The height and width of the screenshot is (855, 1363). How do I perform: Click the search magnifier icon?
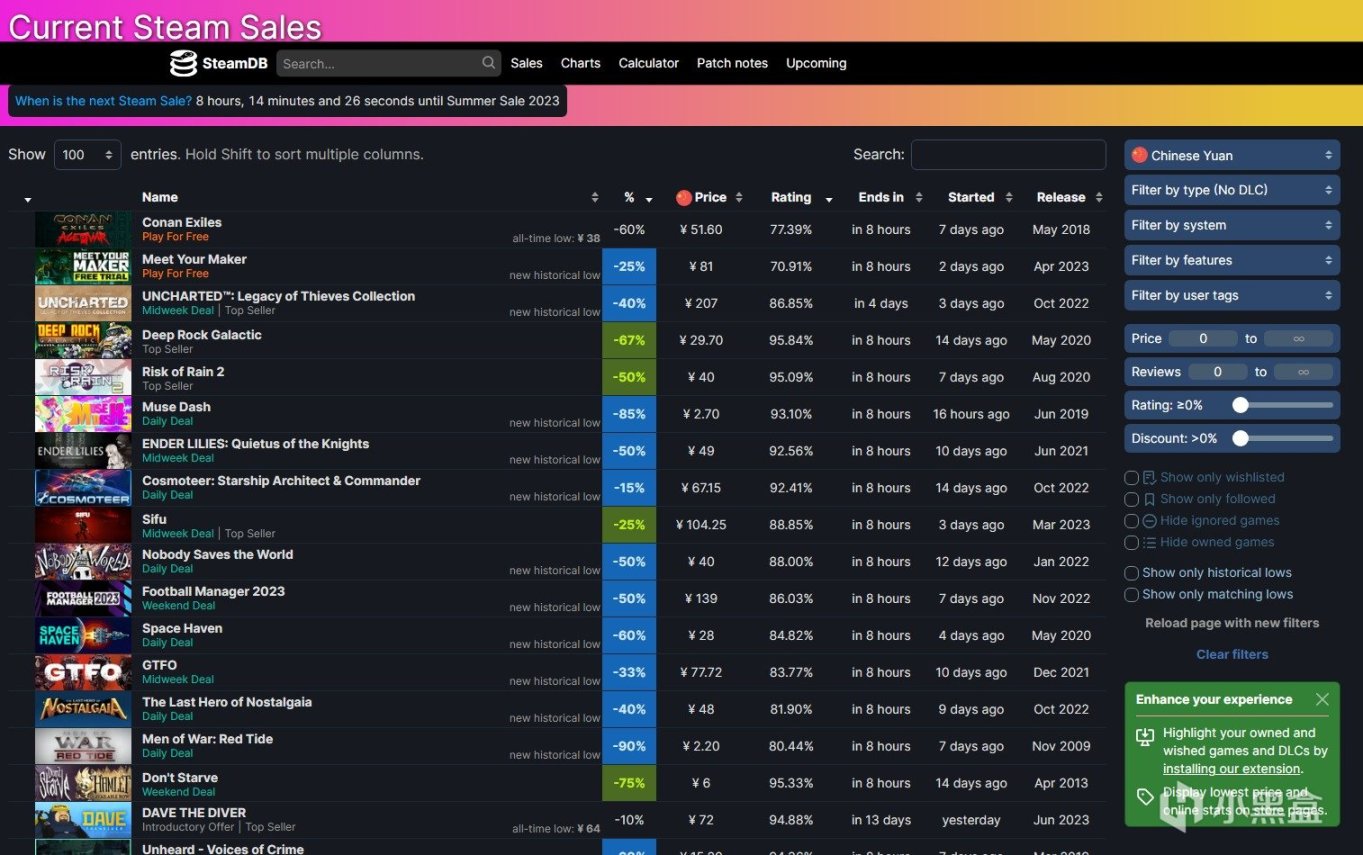click(x=489, y=63)
